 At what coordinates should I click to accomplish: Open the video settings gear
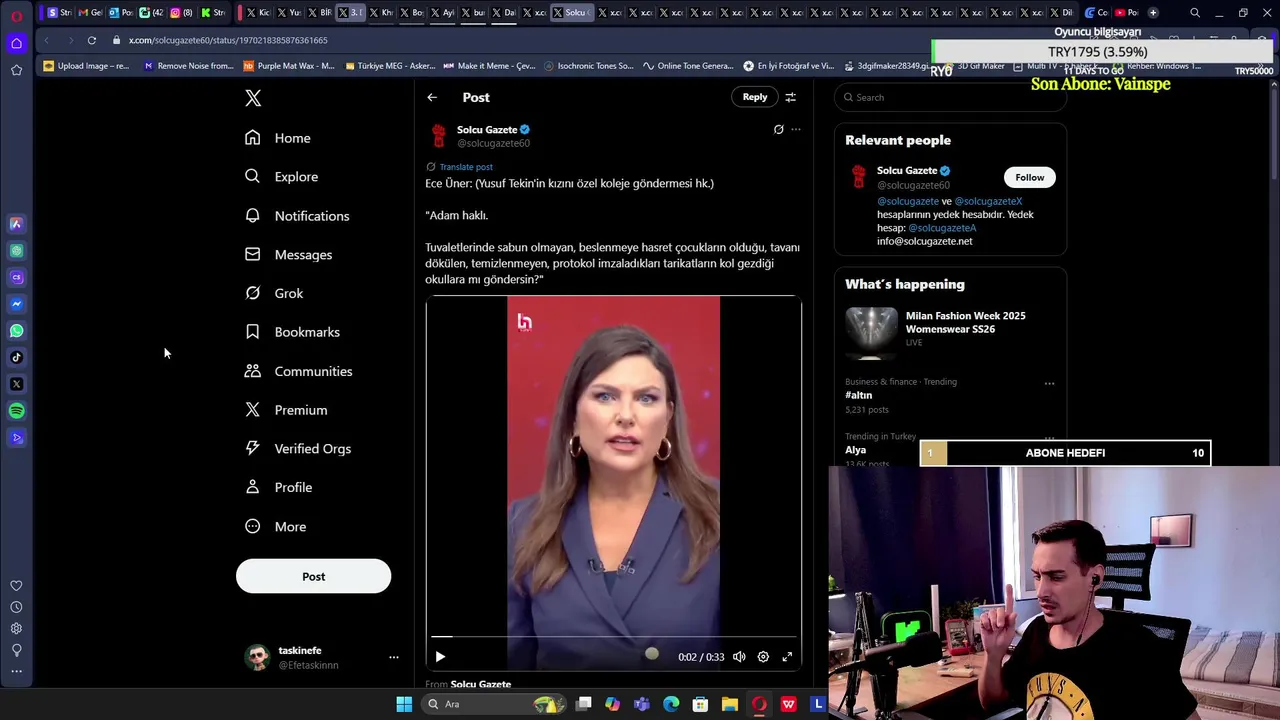(x=763, y=657)
